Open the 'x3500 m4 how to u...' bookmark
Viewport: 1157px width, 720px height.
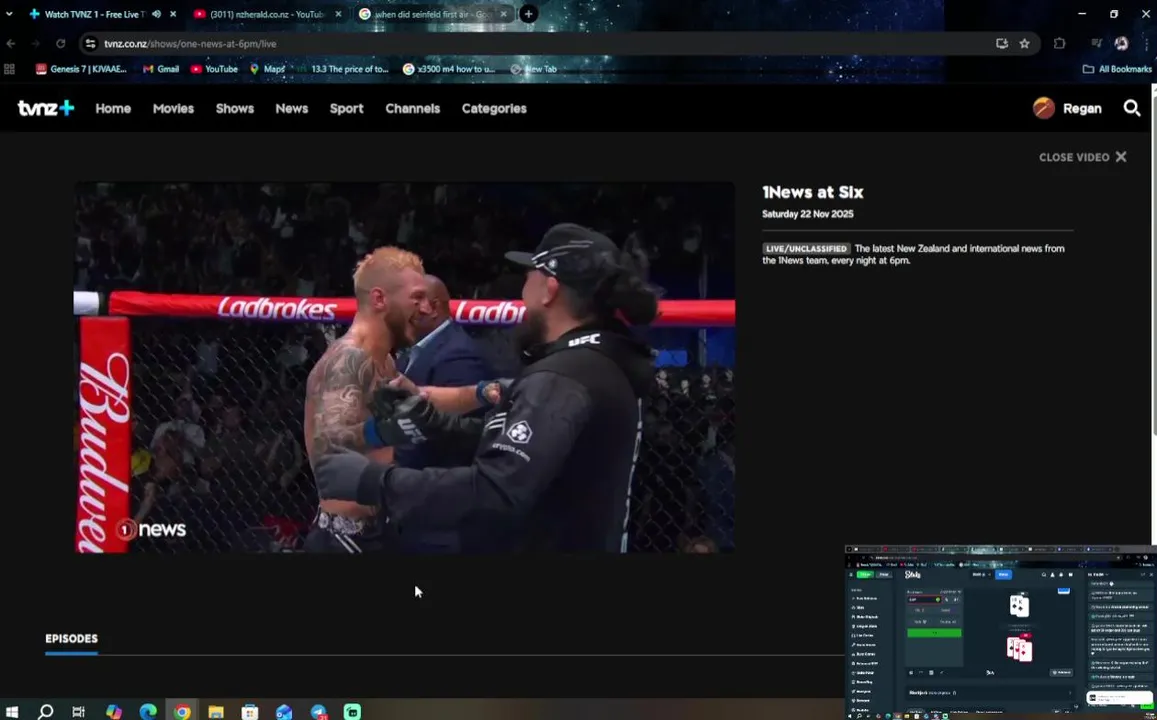[x=449, y=69]
